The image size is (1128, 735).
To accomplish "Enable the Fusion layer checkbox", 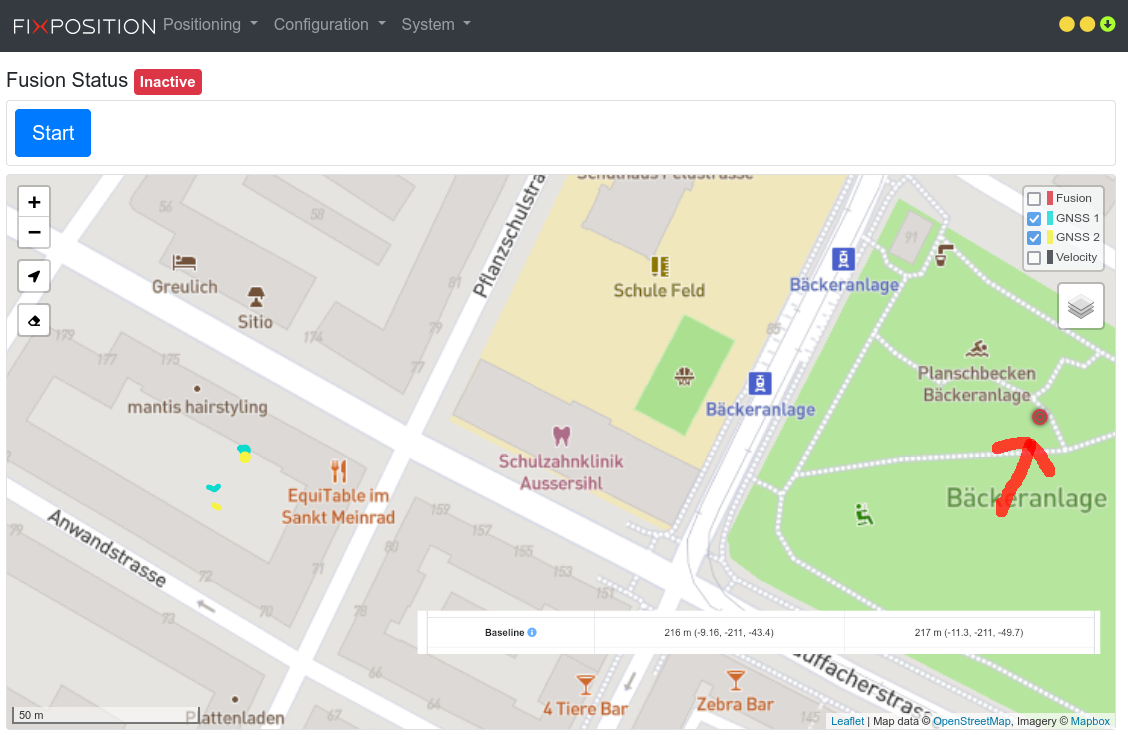I will click(1034, 199).
